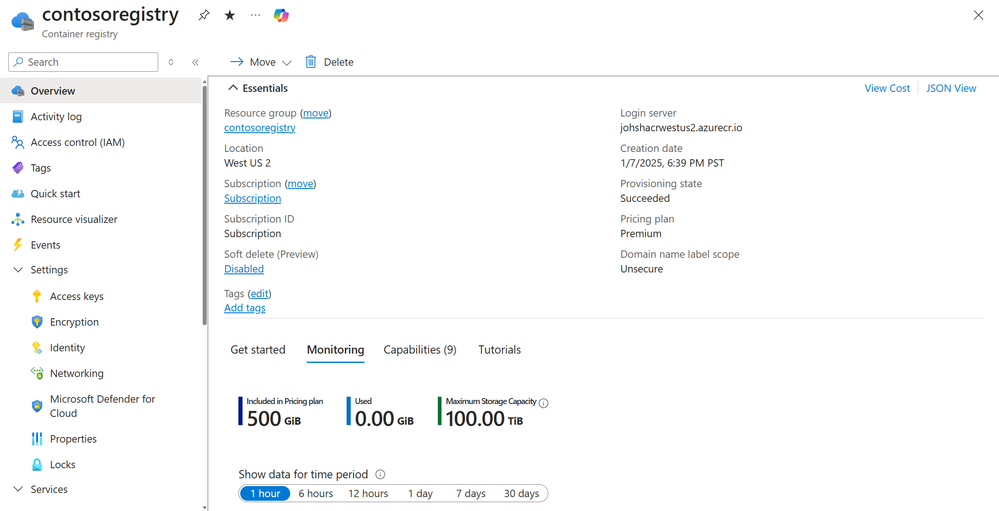Click the Access control (IAM) icon
Viewport: 999px width, 511px height.
(x=18, y=142)
